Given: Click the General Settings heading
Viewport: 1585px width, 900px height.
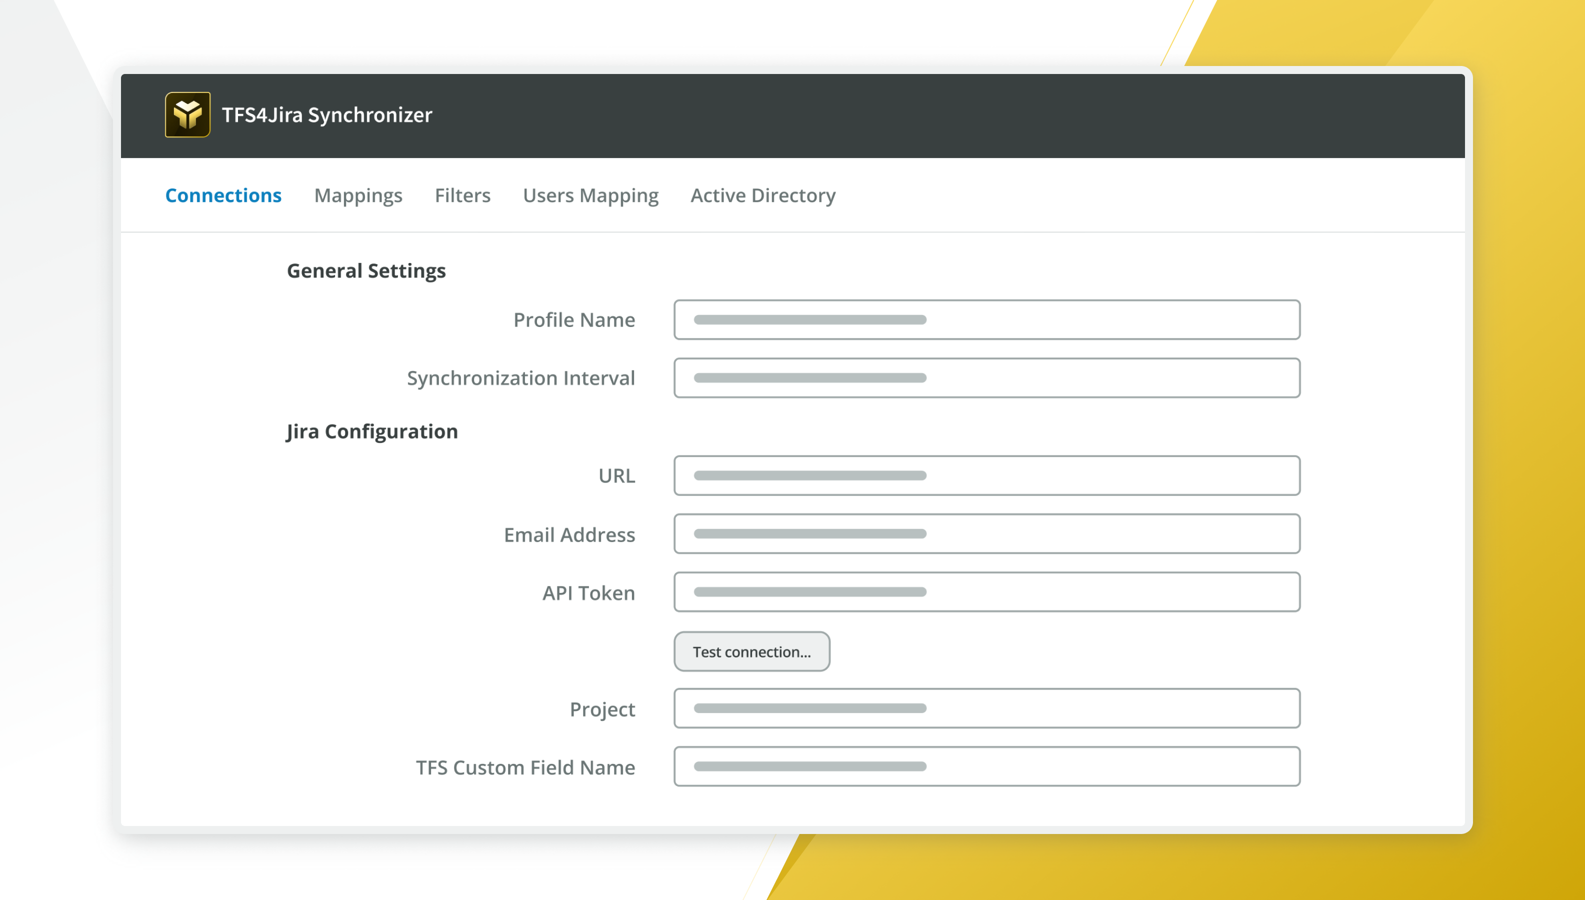Looking at the screenshot, I should [x=366, y=271].
